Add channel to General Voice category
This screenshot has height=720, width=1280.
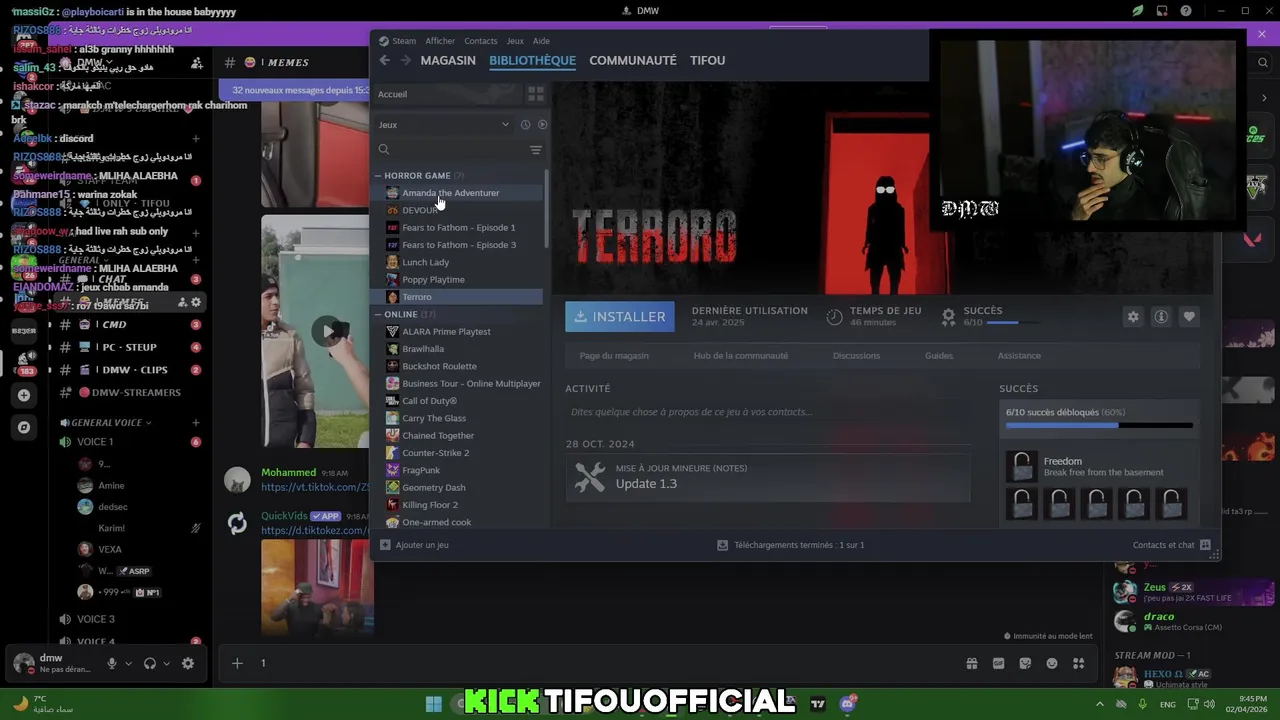(196, 423)
